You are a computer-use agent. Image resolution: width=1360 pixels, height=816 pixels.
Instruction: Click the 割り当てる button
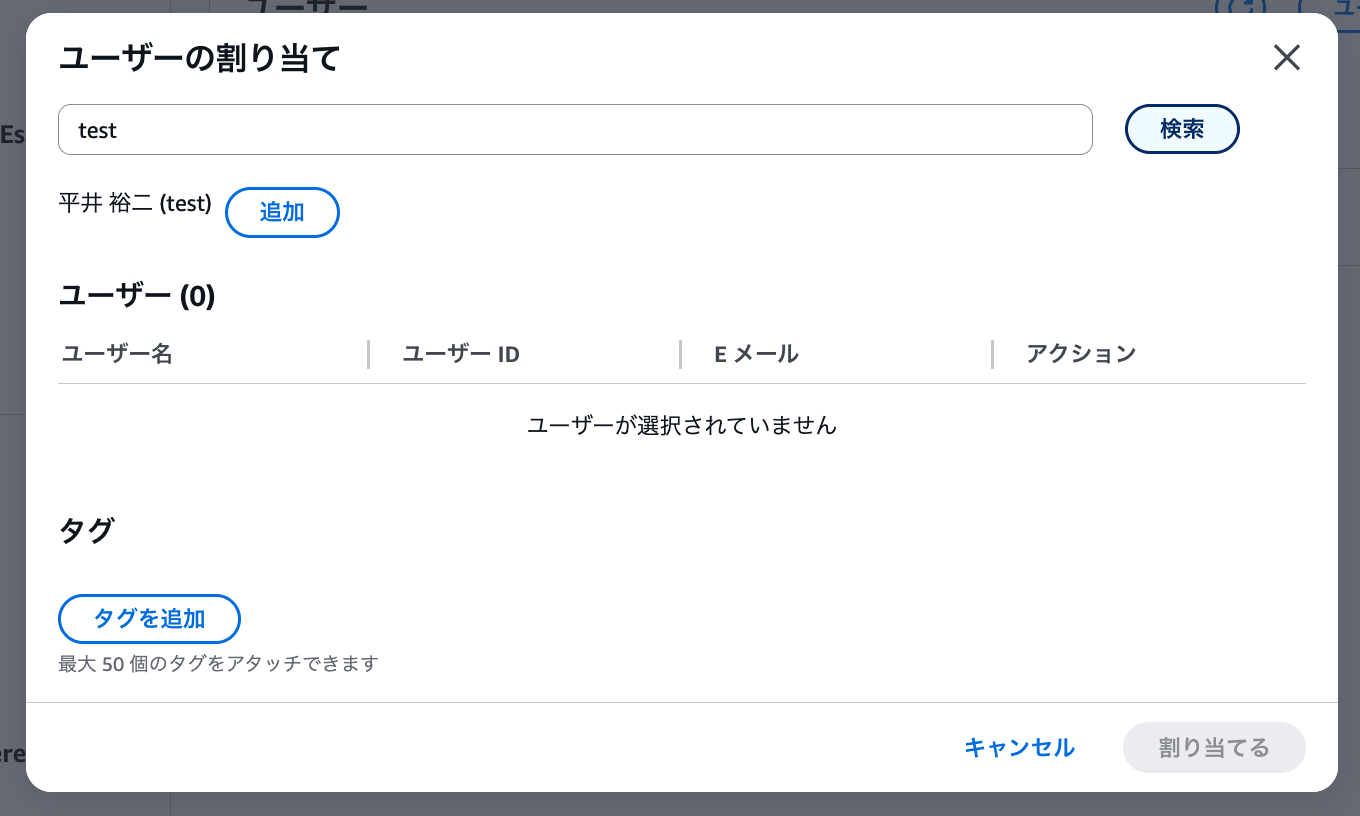1214,748
